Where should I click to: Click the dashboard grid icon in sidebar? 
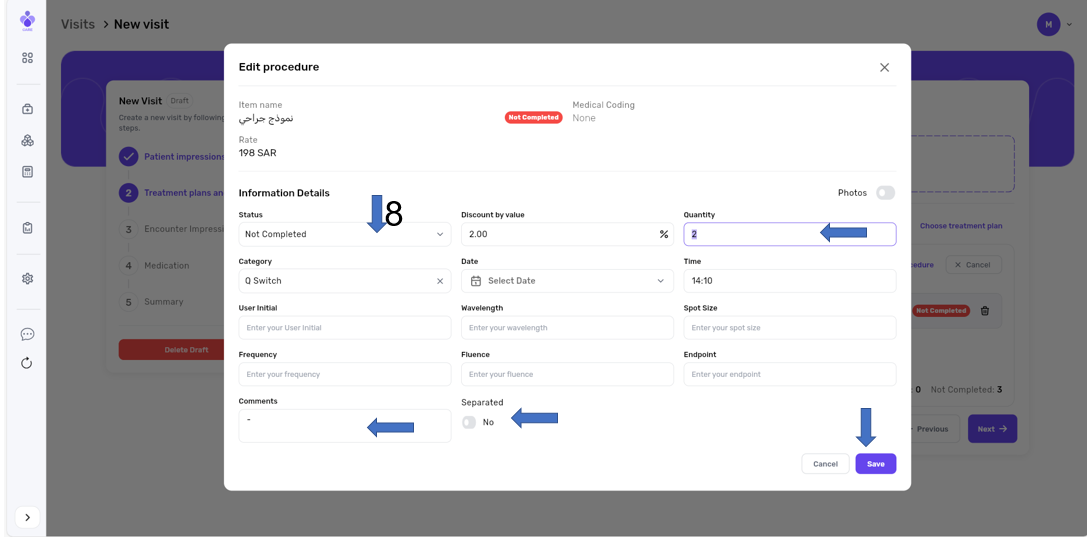pos(27,58)
